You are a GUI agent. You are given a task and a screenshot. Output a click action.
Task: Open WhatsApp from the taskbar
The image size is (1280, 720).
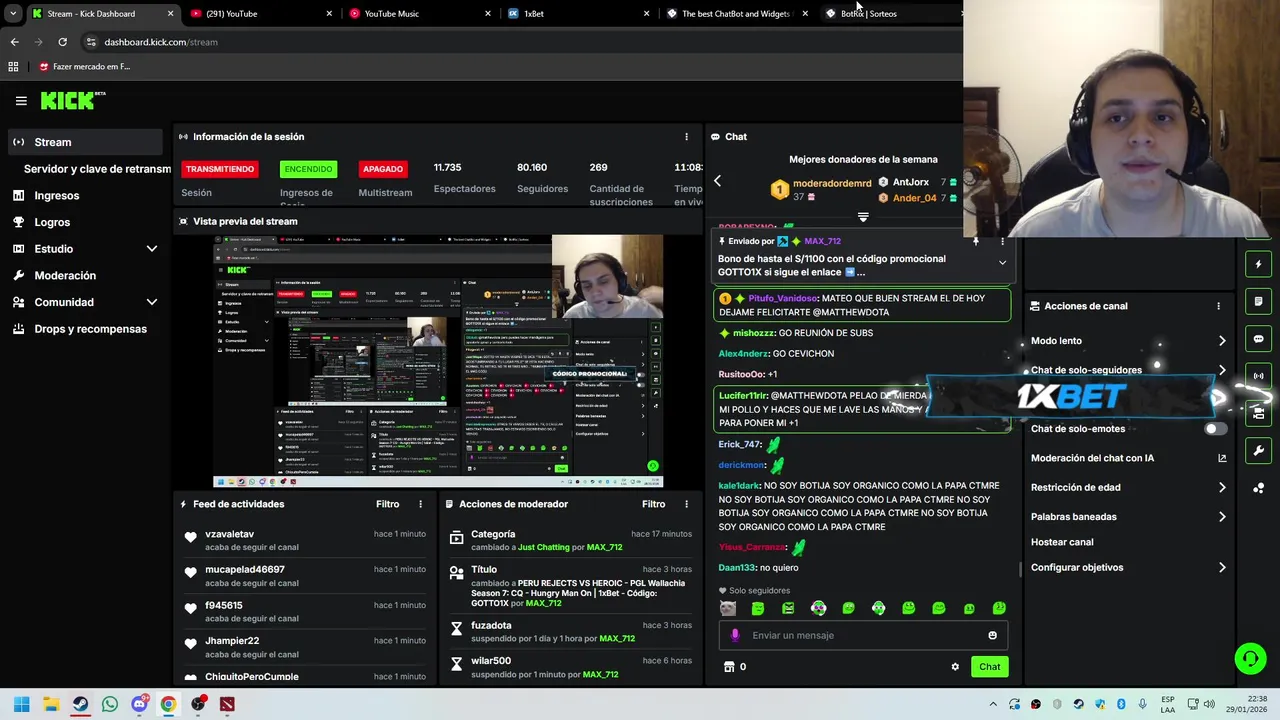click(x=110, y=704)
